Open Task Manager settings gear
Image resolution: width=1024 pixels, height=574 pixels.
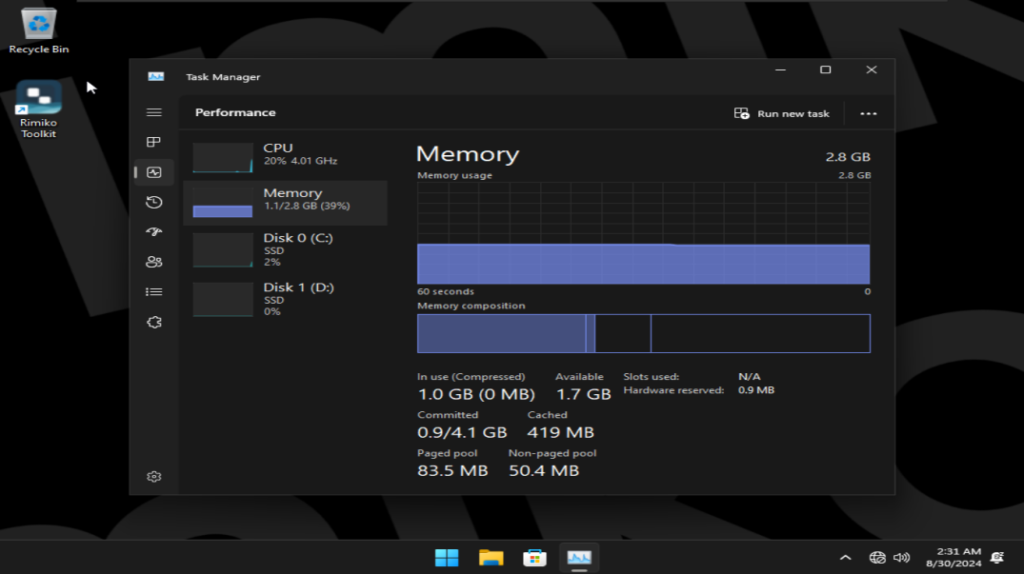click(154, 477)
